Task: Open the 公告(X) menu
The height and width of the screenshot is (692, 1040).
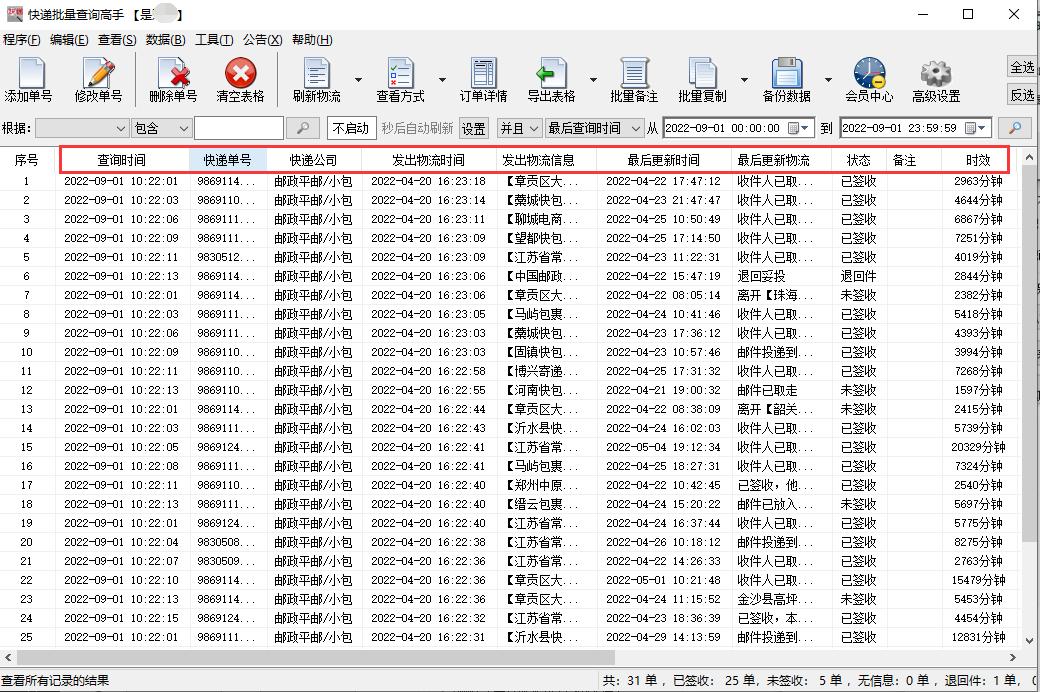Action: [x=263, y=39]
